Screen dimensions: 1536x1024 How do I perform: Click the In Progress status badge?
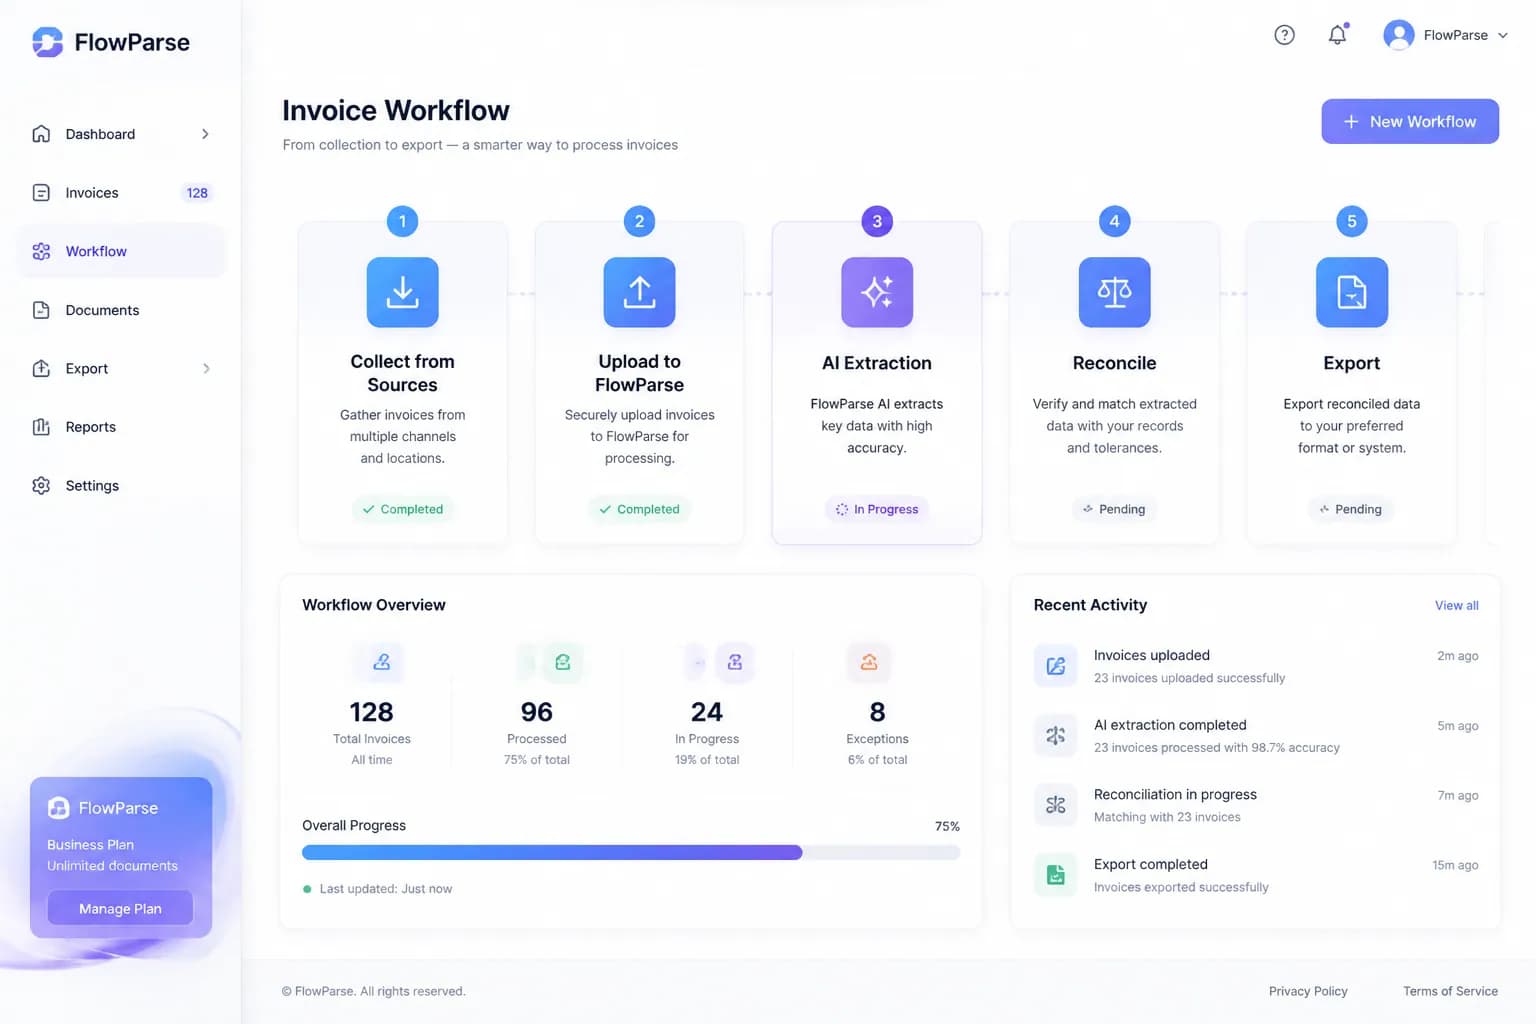877,509
